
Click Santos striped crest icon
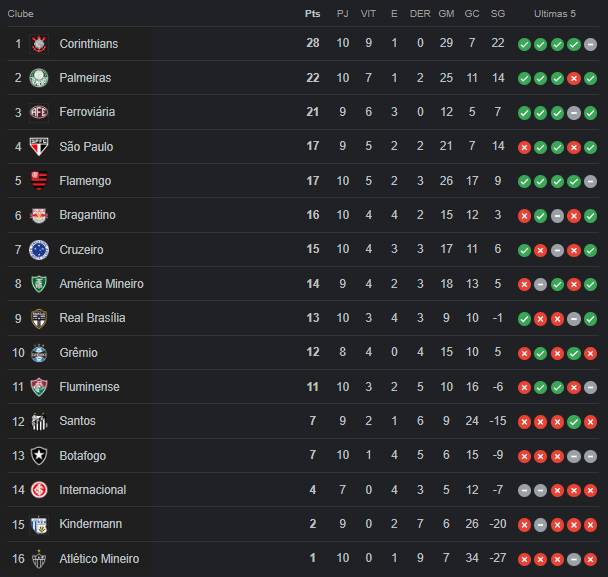39,422
